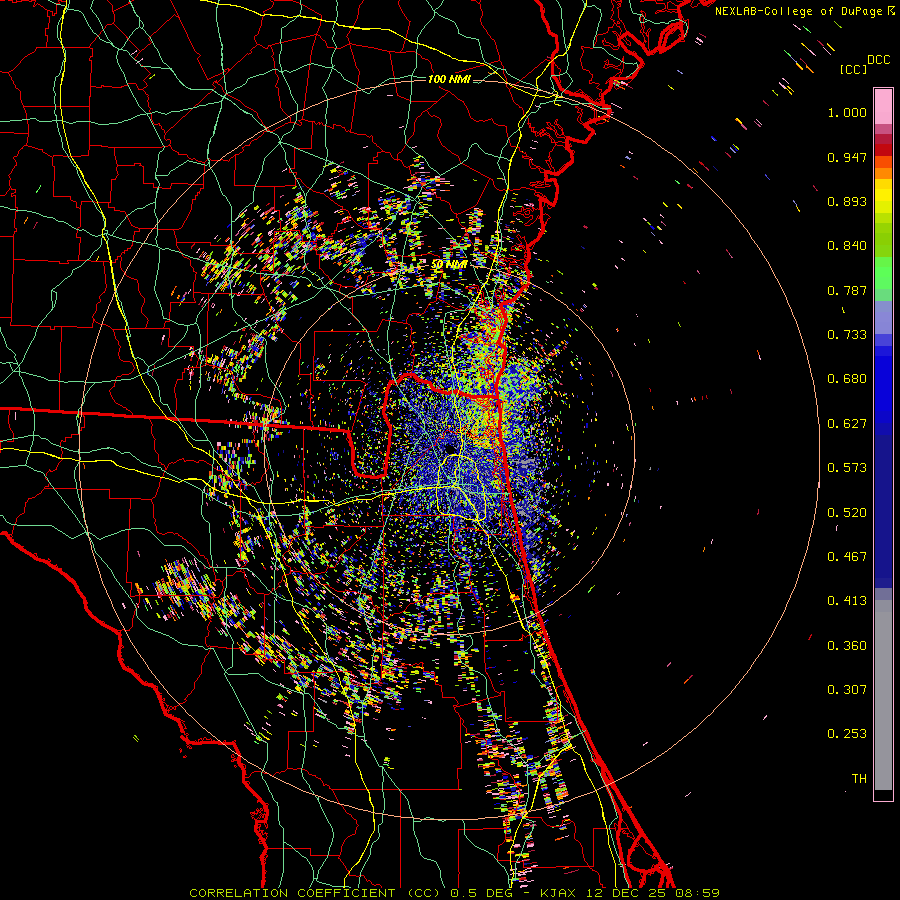Click the DCC product label above the color bar

click(879, 60)
